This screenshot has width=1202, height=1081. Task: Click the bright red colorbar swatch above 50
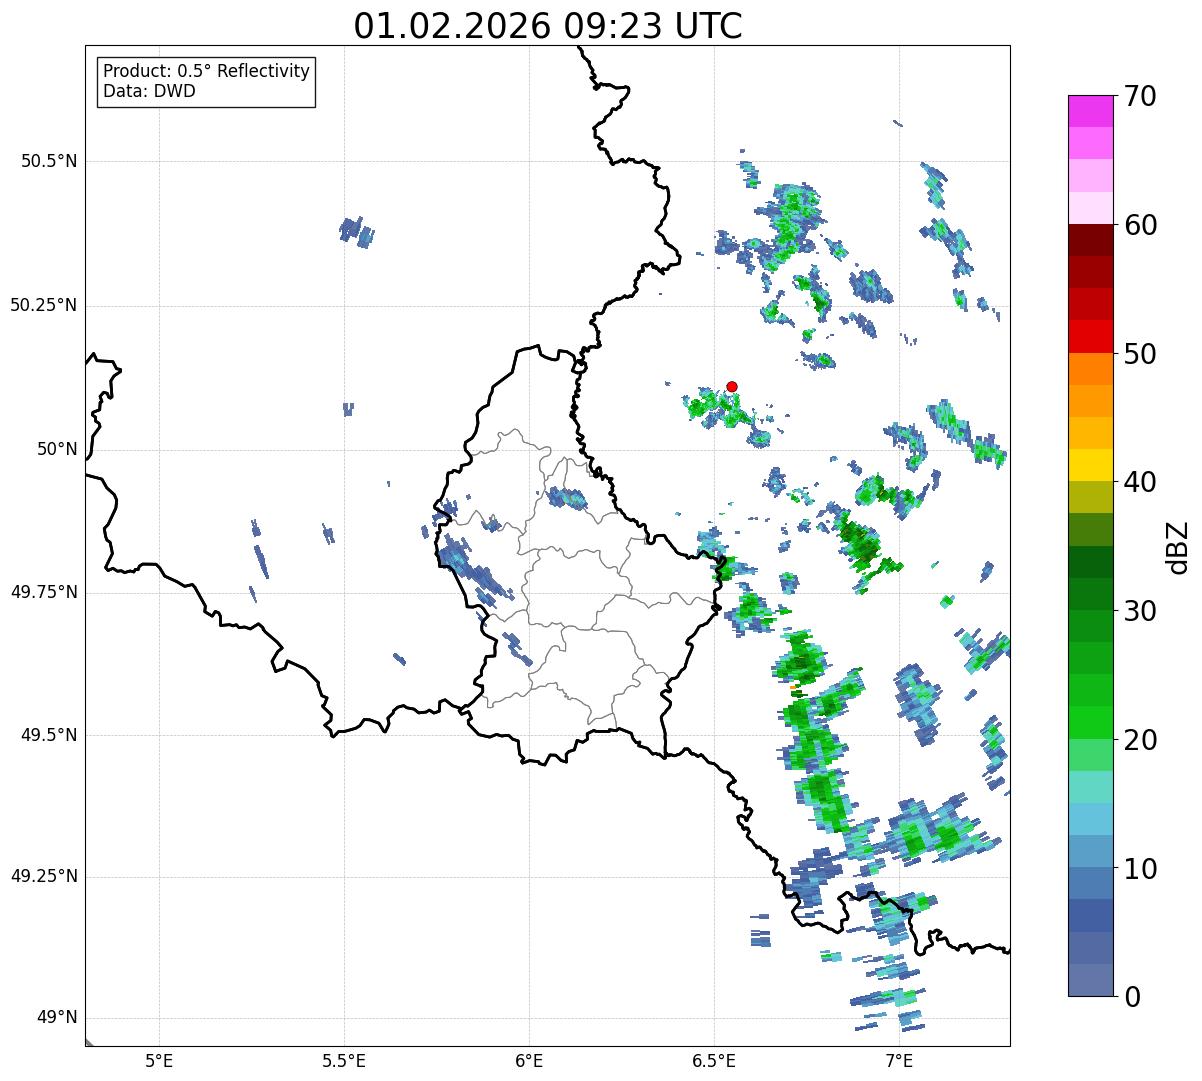[1091, 336]
